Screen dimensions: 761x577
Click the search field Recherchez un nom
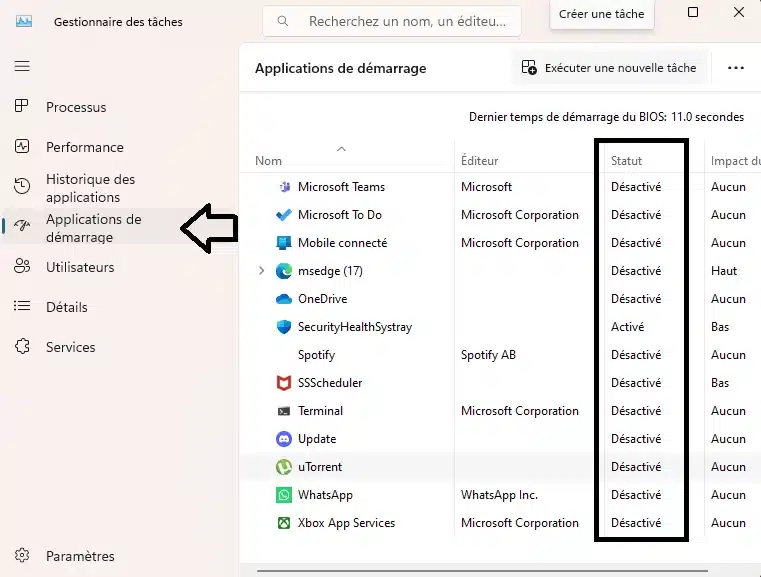click(392, 21)
